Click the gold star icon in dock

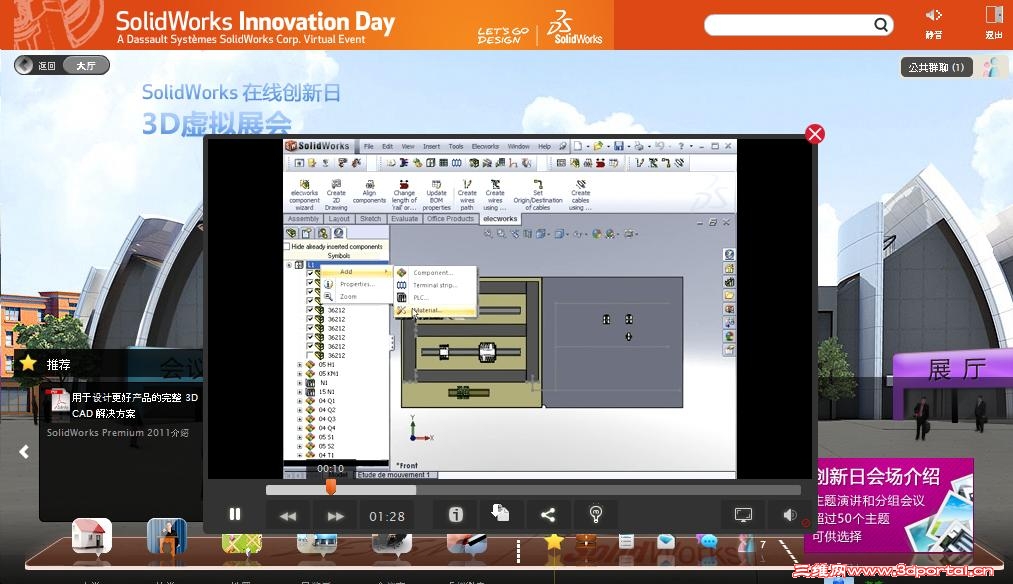click(554, 541)
